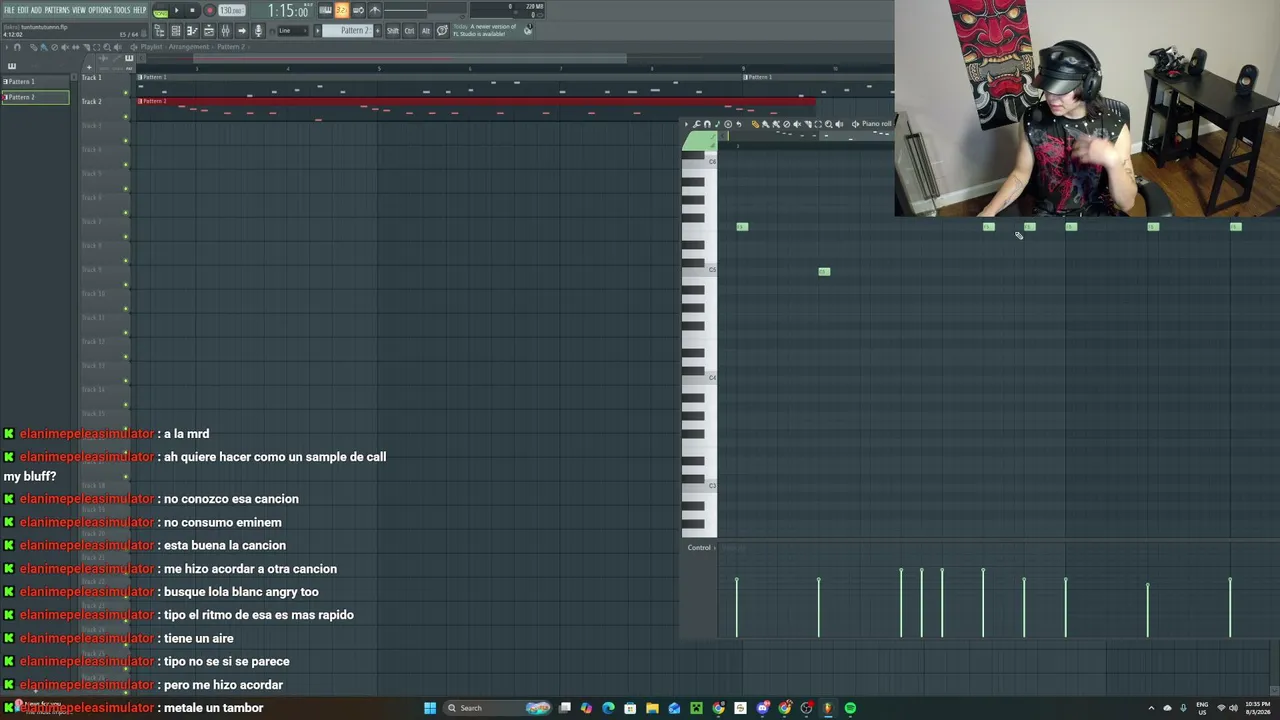
Task: Open the ADD menu
Action: tap(36, 10)
